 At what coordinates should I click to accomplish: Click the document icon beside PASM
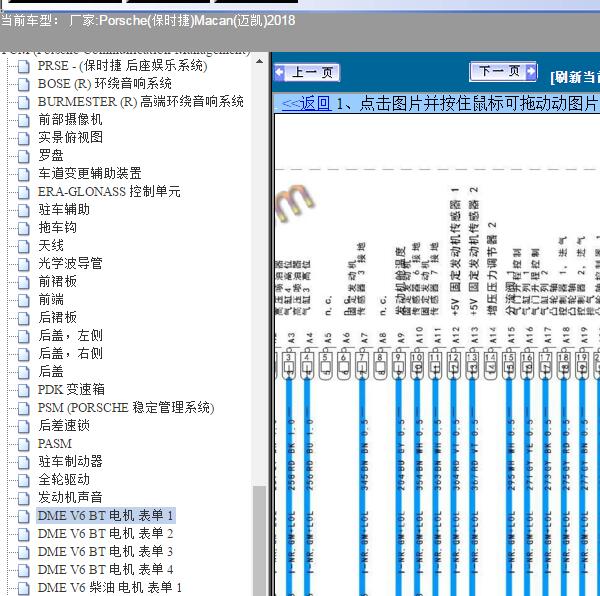click(23, 444)
